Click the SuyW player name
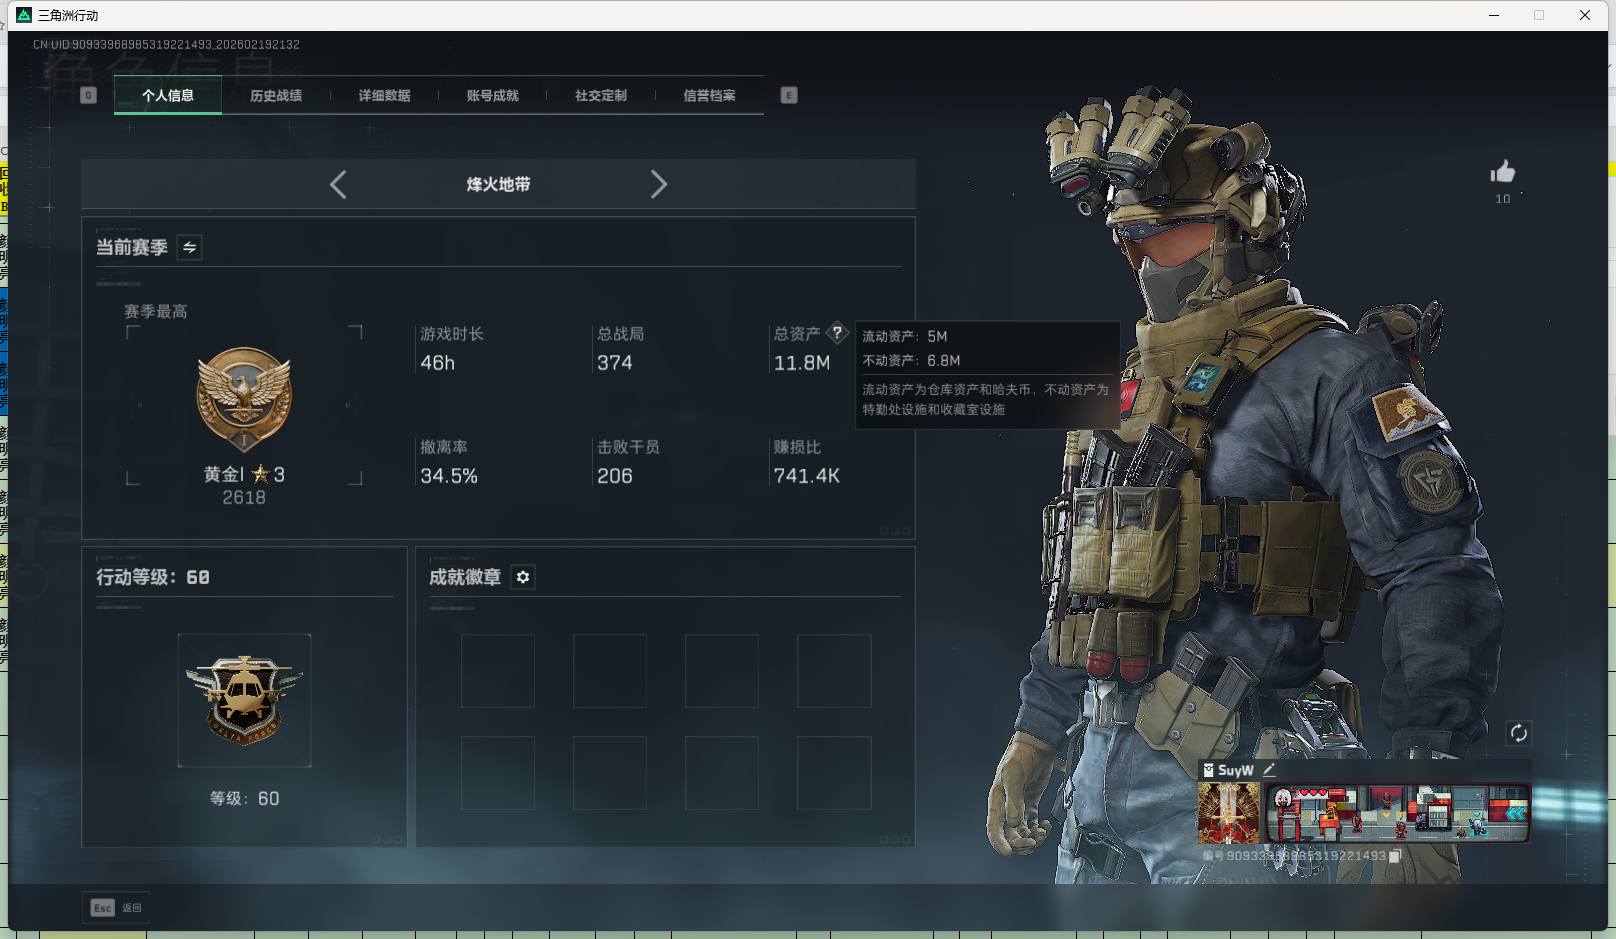This screenshot has width=1616, height=939. [x=1236, y=770]
